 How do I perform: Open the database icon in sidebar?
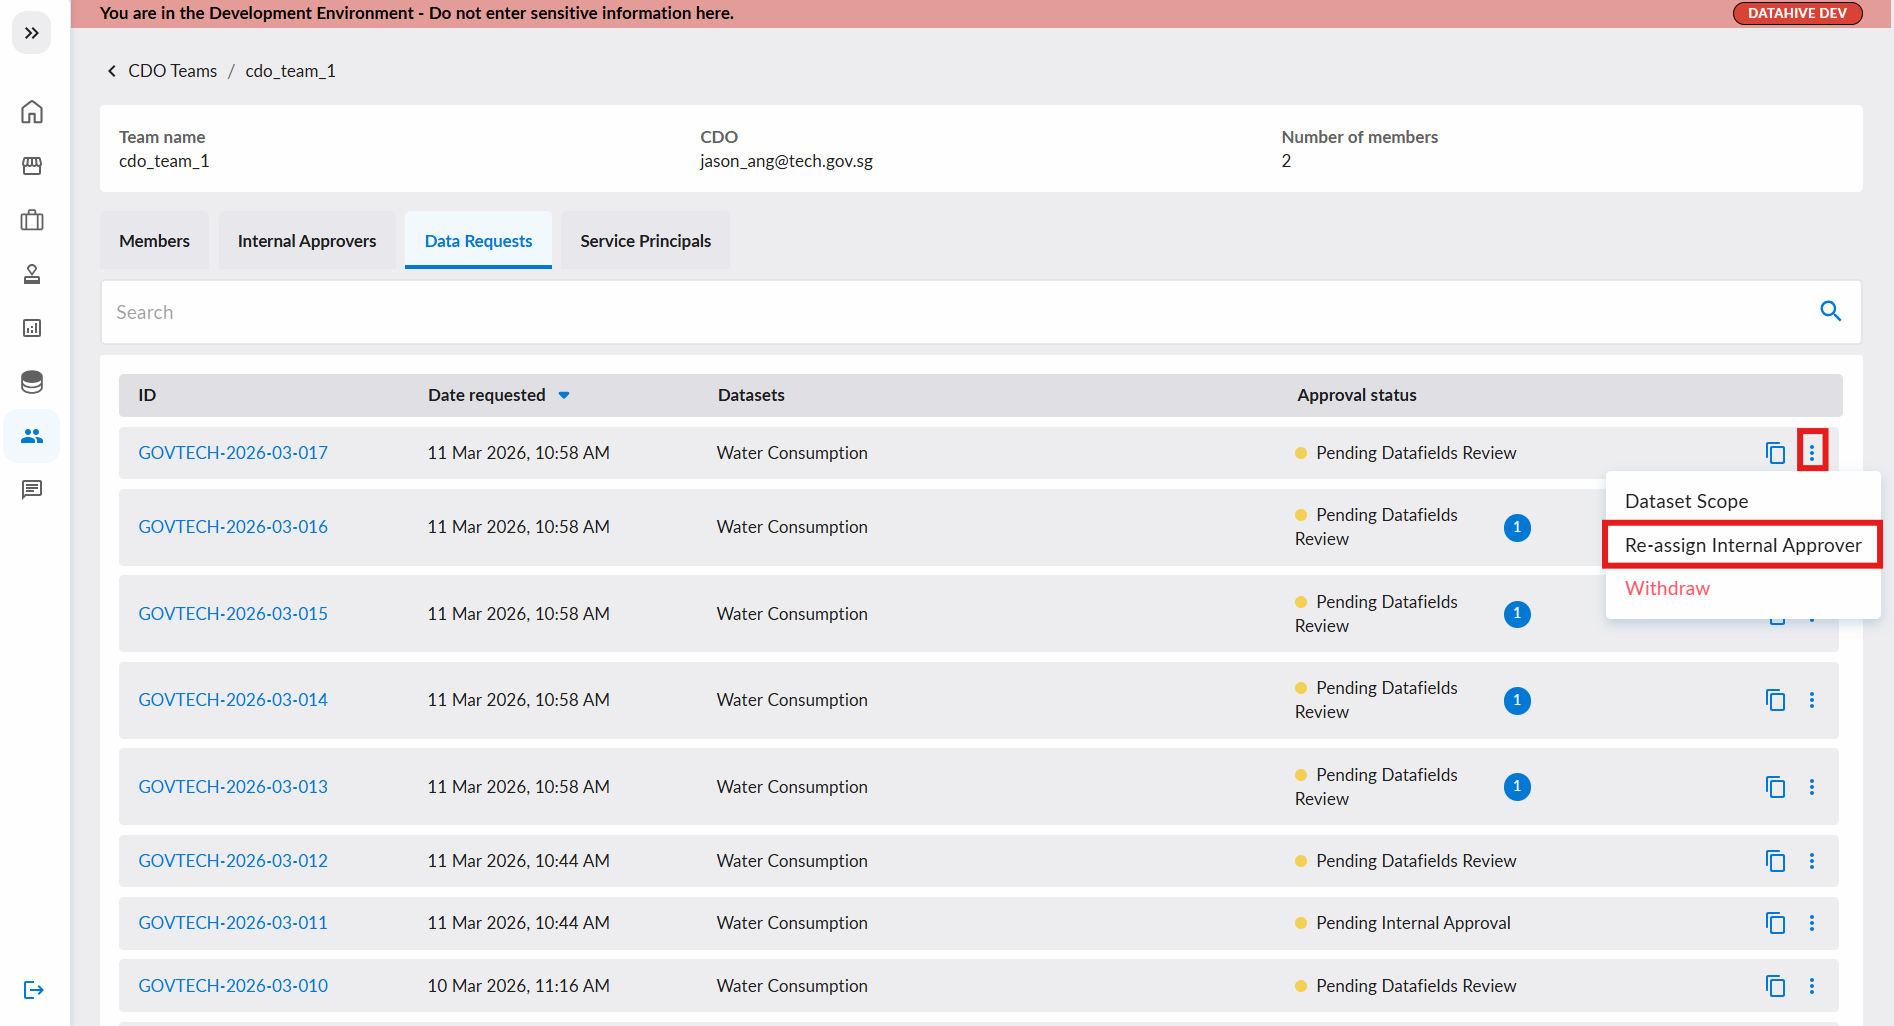pyautogui.click(x=32, y=382)
